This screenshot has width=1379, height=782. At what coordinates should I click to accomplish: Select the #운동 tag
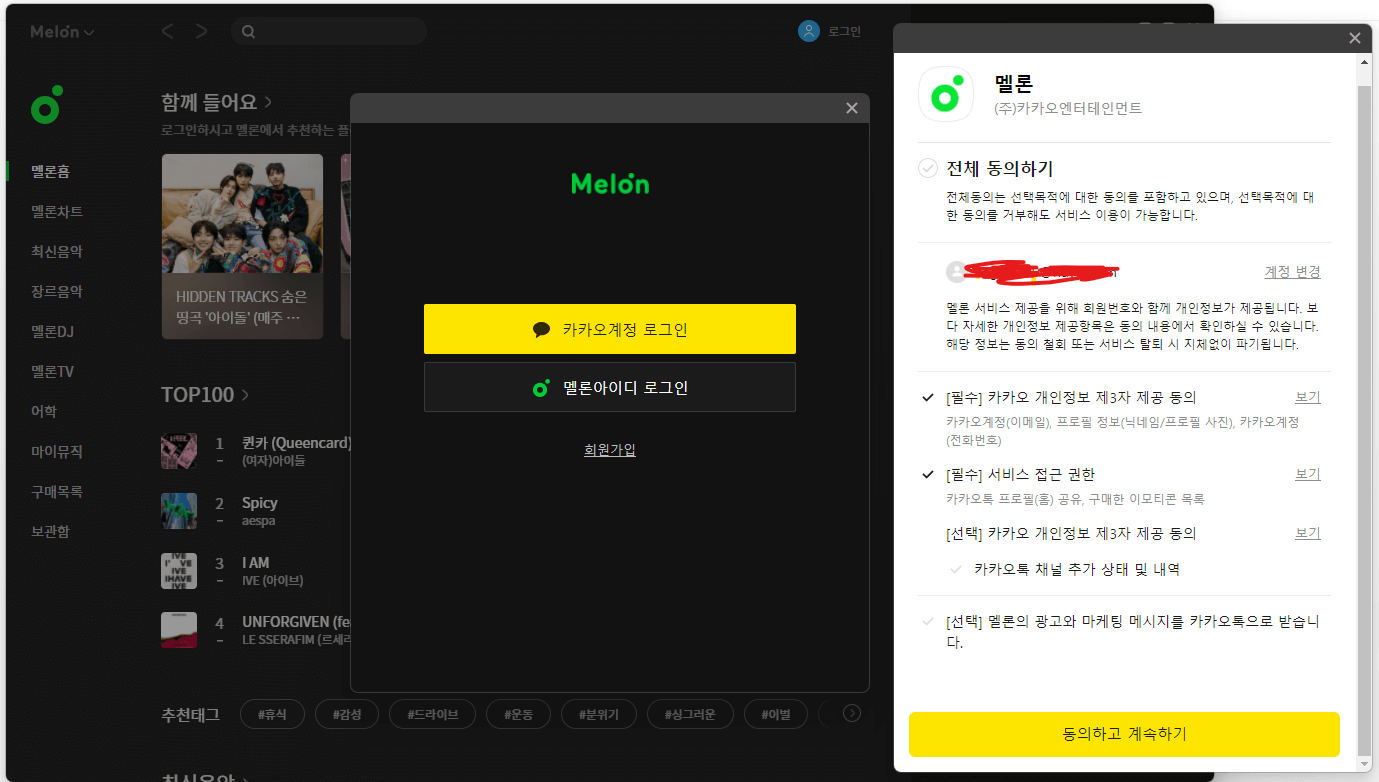(519, 714)
